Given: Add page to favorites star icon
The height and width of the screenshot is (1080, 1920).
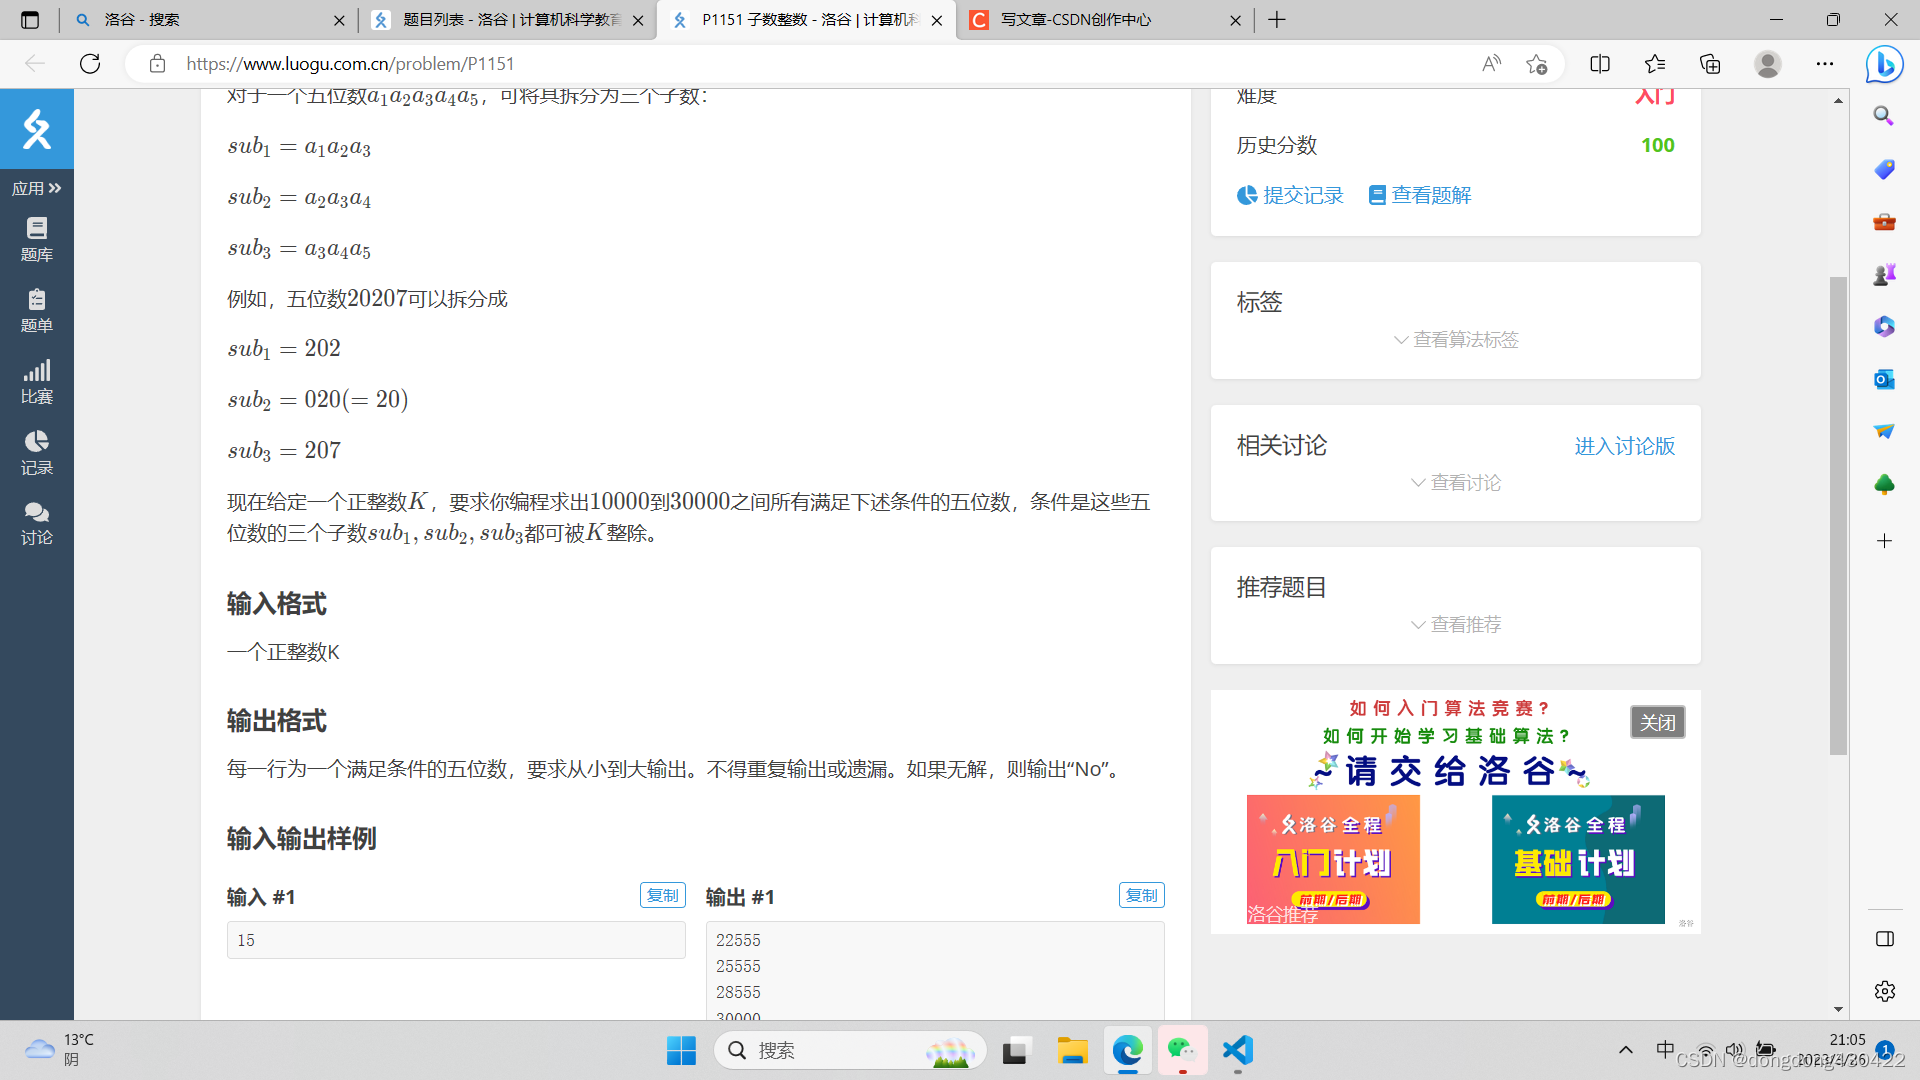Looking at the screenshot, I should point(1537,64).
